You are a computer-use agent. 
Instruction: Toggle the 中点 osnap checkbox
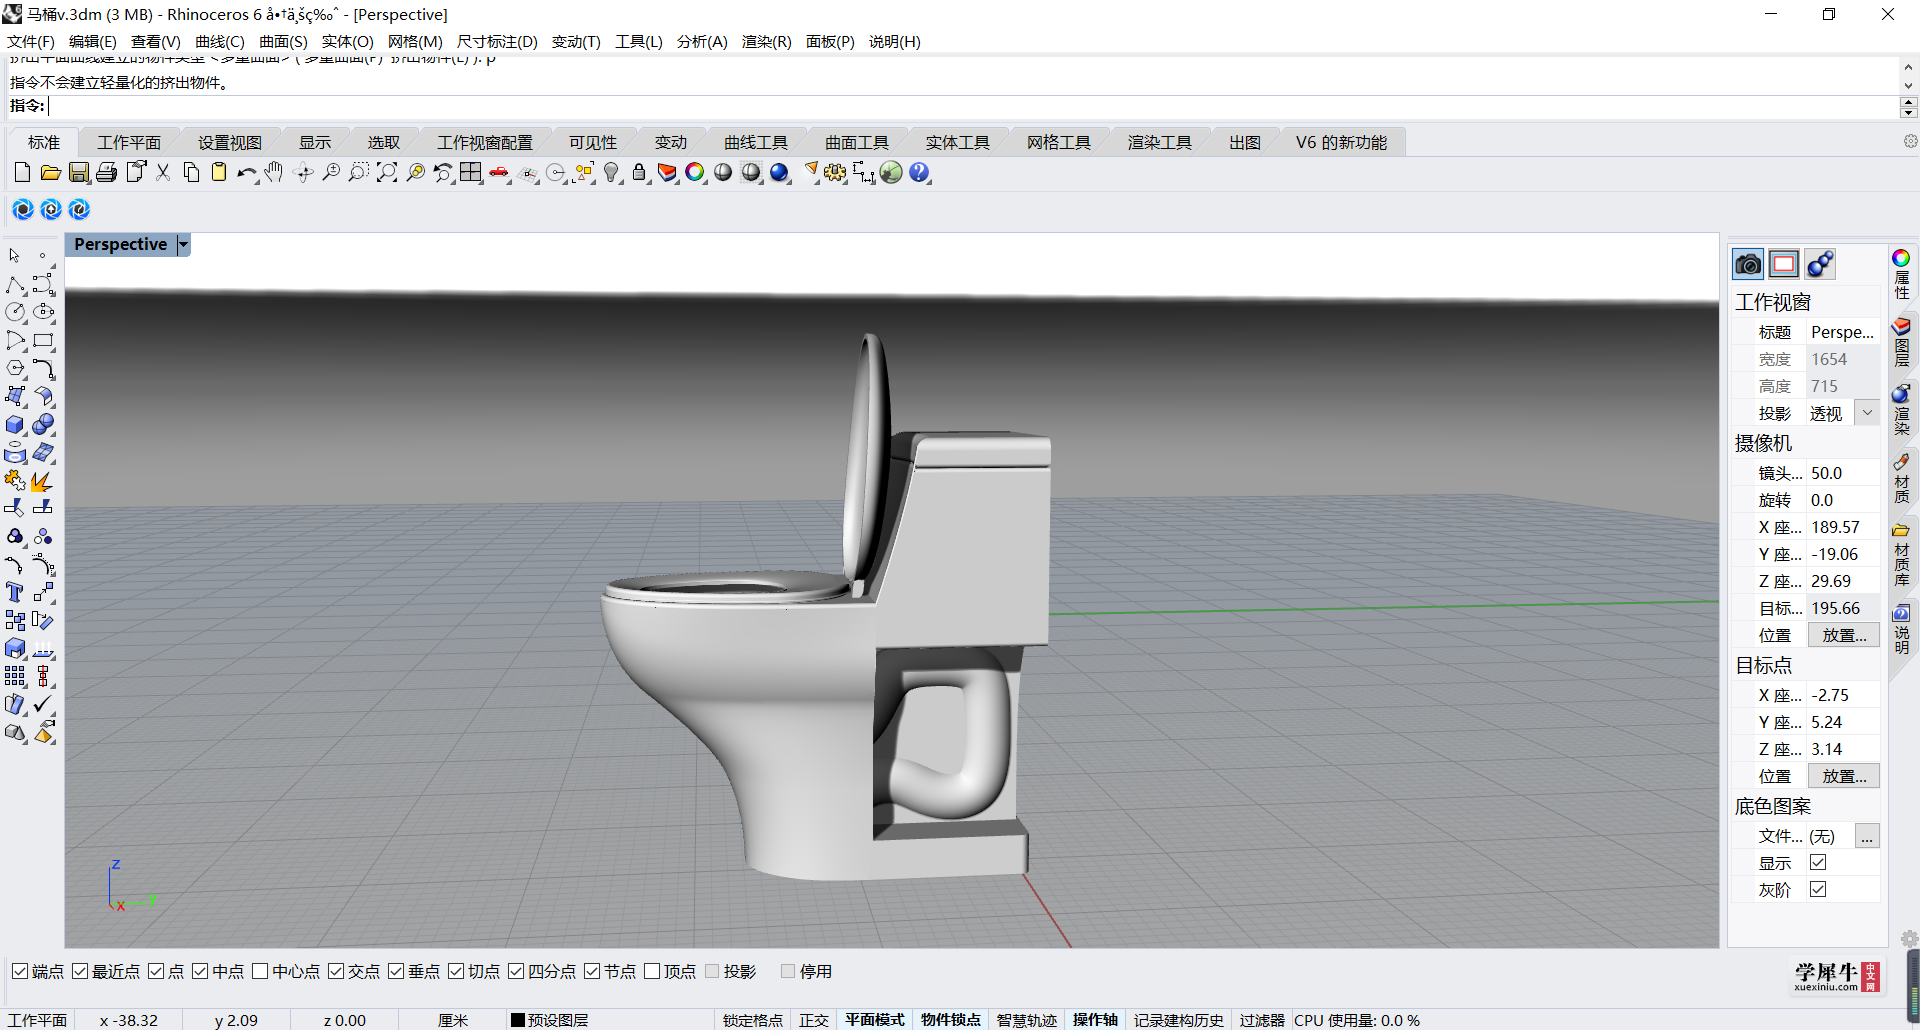tap(200, 971)
